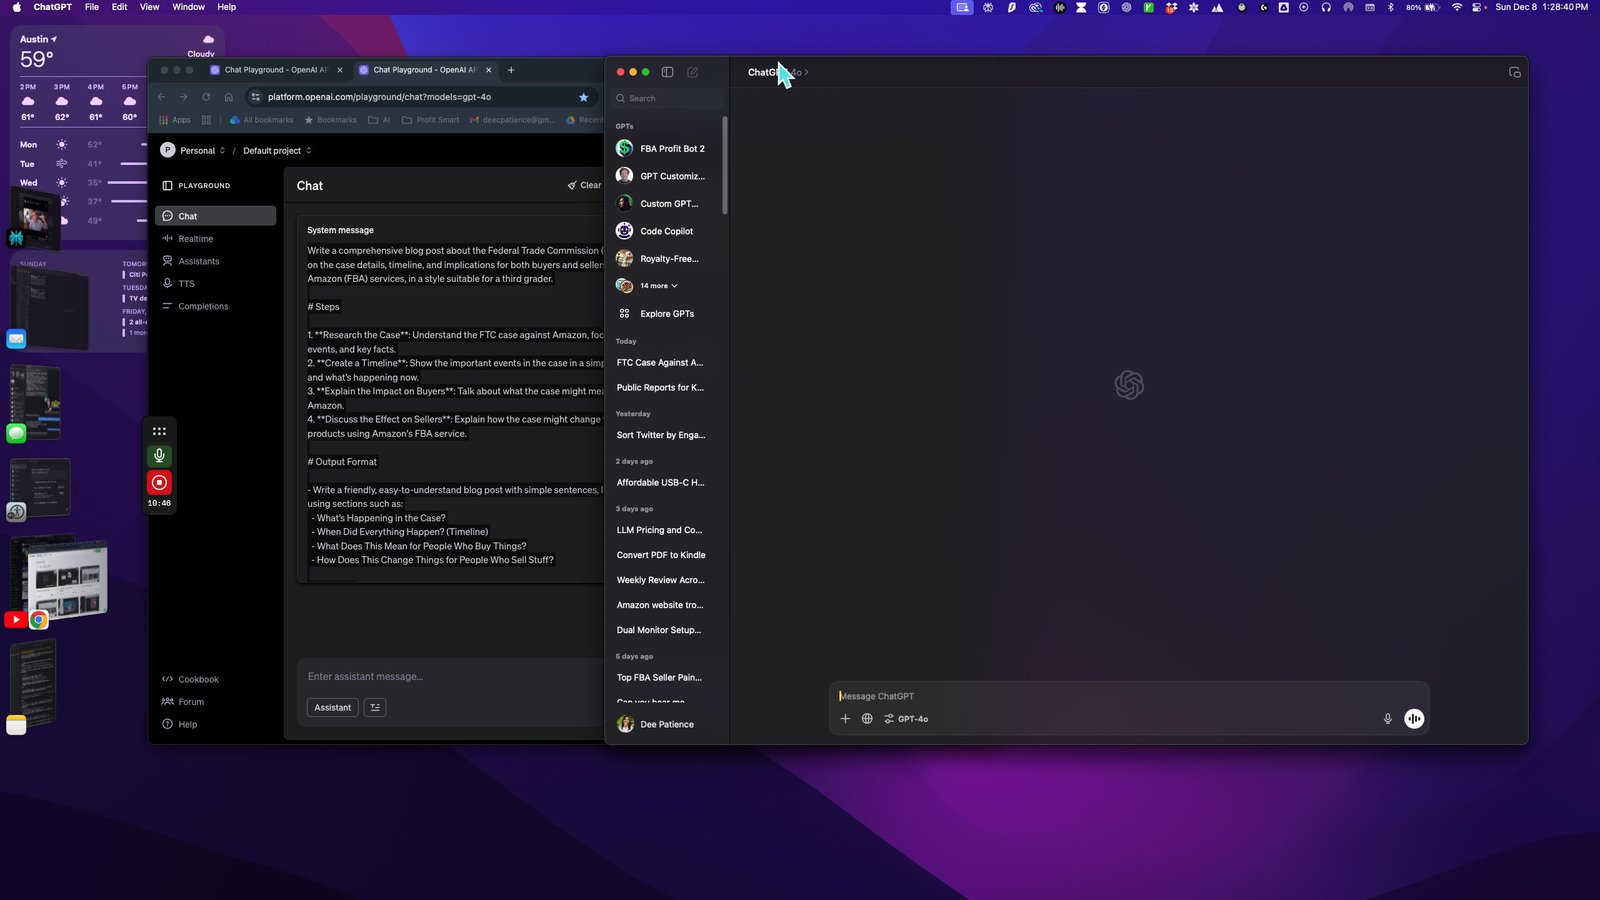Image resolution: width=1600 pixels, height=900 pixels.
Task: Start a new chat with compose icon
Action: click(x=692, y=72)
